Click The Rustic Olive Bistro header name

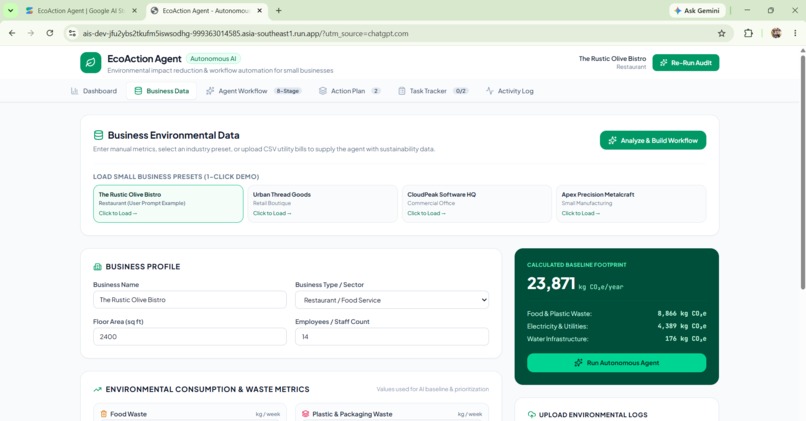(x=612, y=59)
